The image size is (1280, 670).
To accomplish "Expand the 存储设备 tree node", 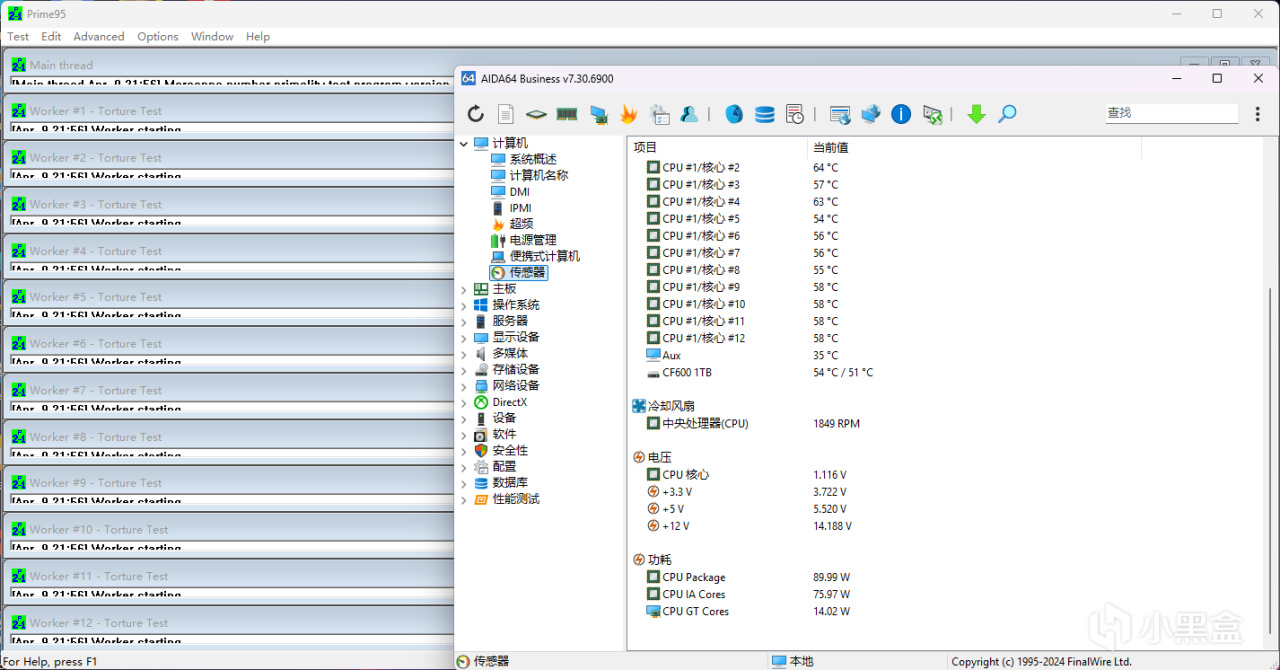I will [464, 371].
